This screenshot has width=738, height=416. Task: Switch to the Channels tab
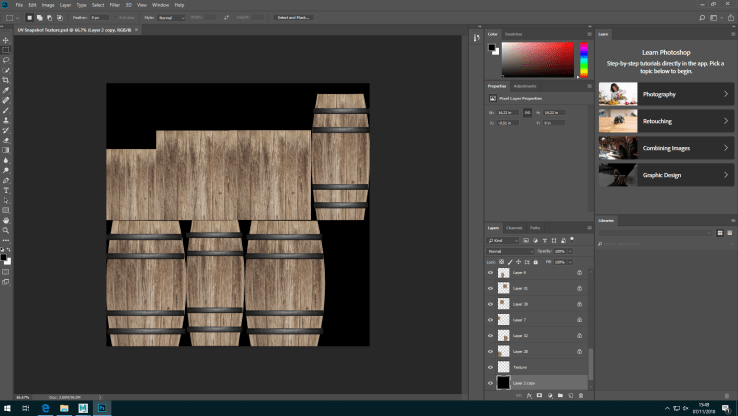pos(514,228)
